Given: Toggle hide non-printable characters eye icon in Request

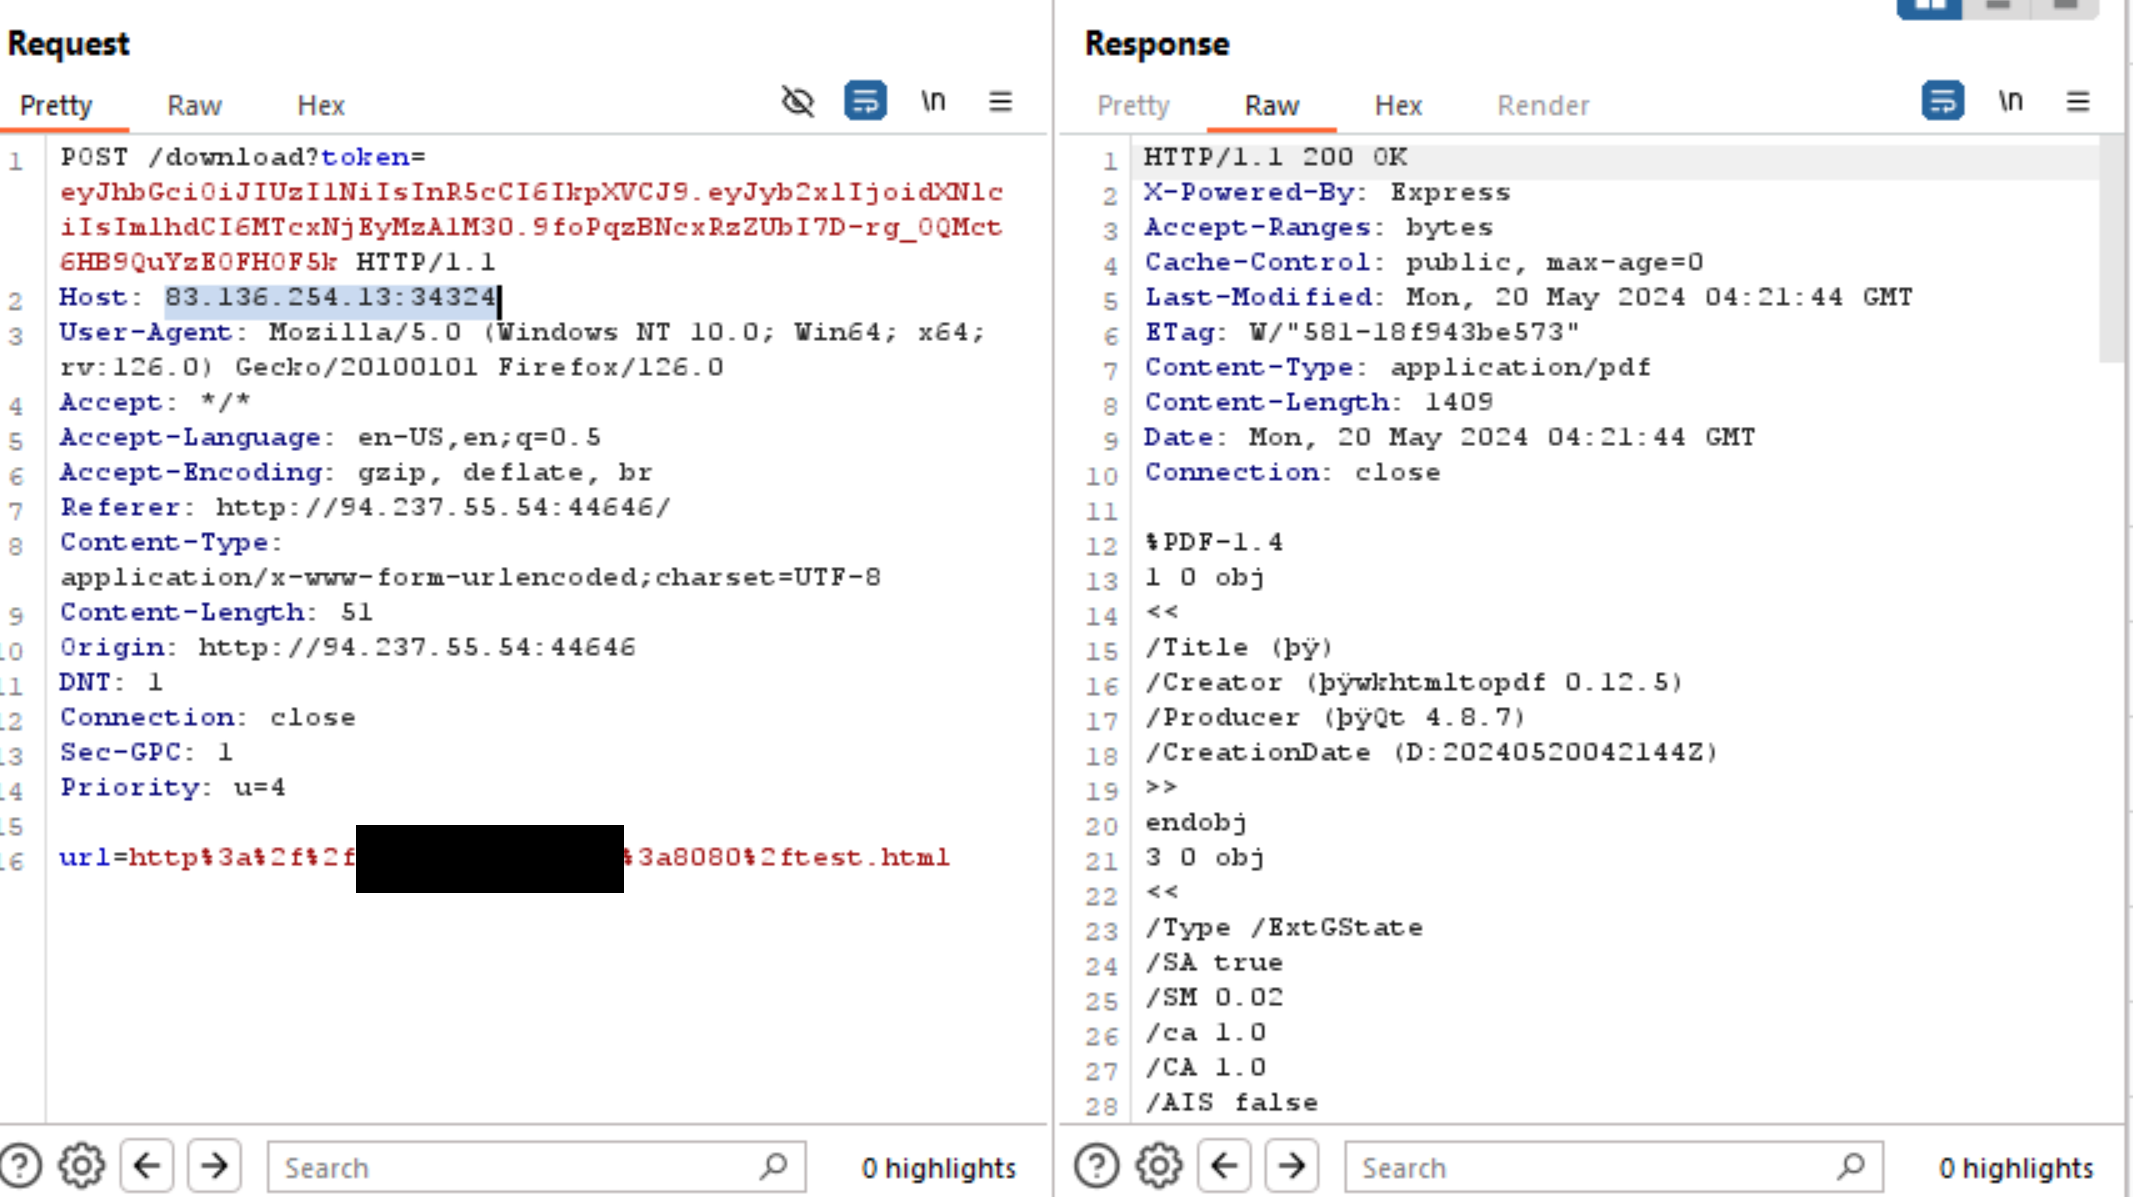Looking at the screenshot, I should pyautogui.click(x=797, y=102).
